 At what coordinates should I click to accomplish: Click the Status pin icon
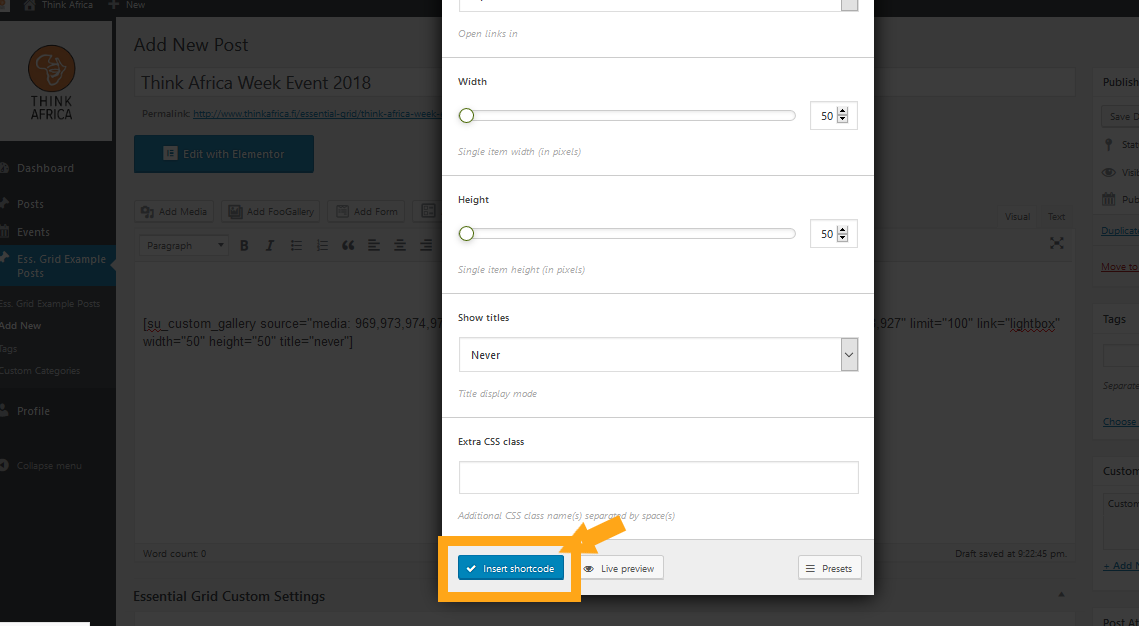[1108, 145]
